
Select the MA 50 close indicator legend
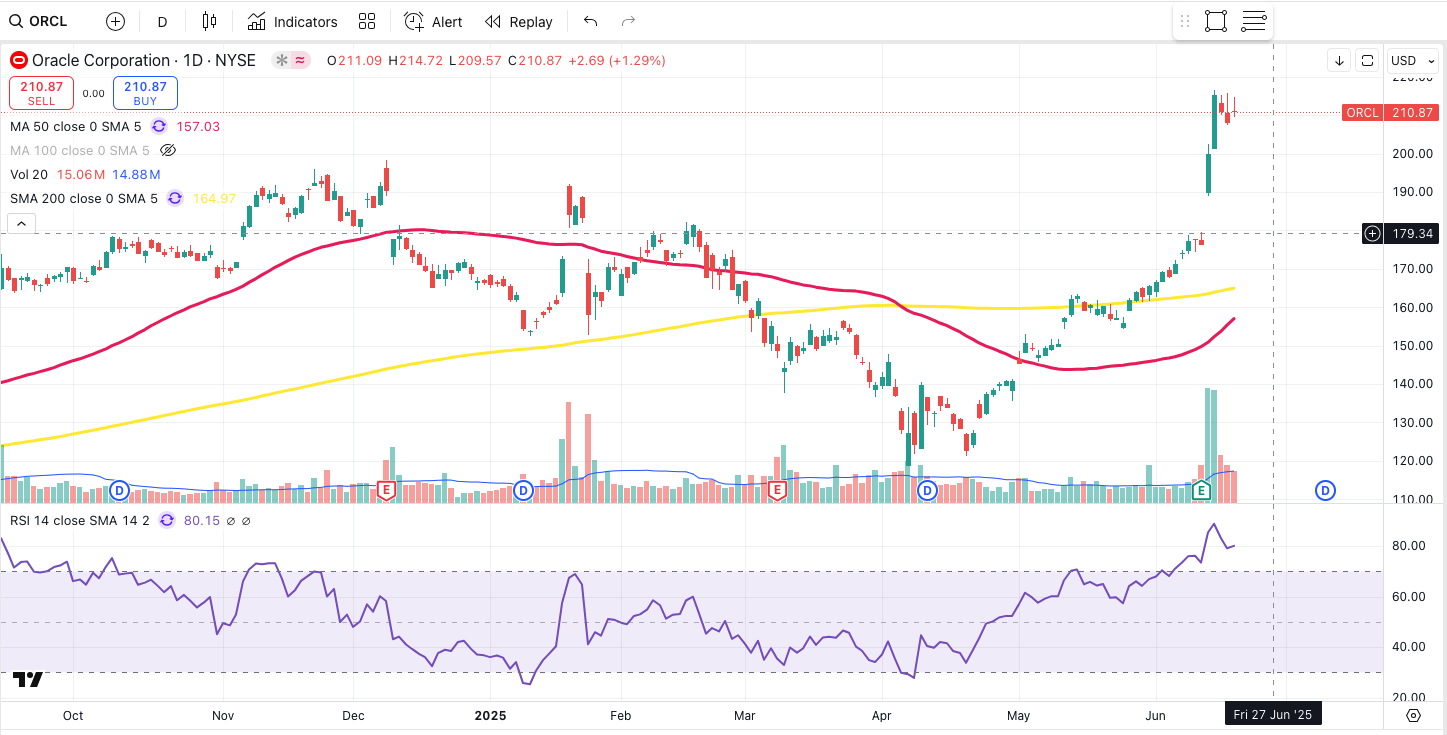(76, 126)
